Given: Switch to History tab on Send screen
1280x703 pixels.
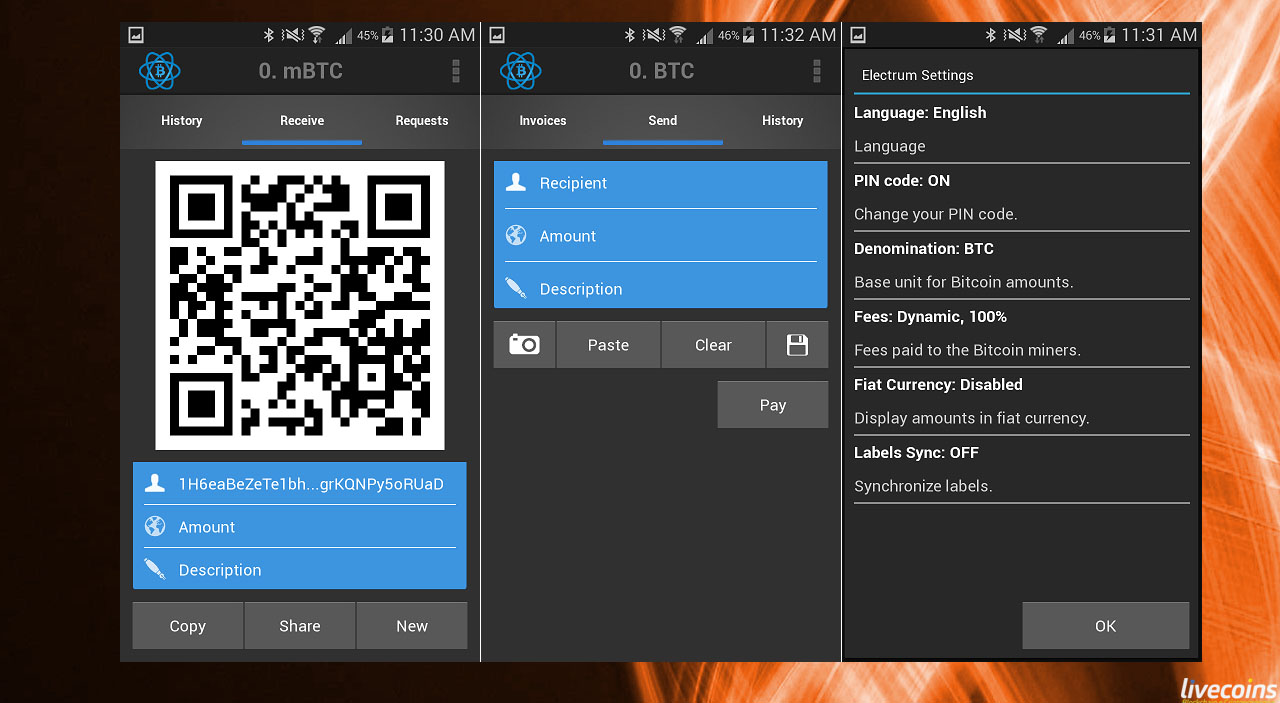Looking at the screenshot, I should [783, 120].
